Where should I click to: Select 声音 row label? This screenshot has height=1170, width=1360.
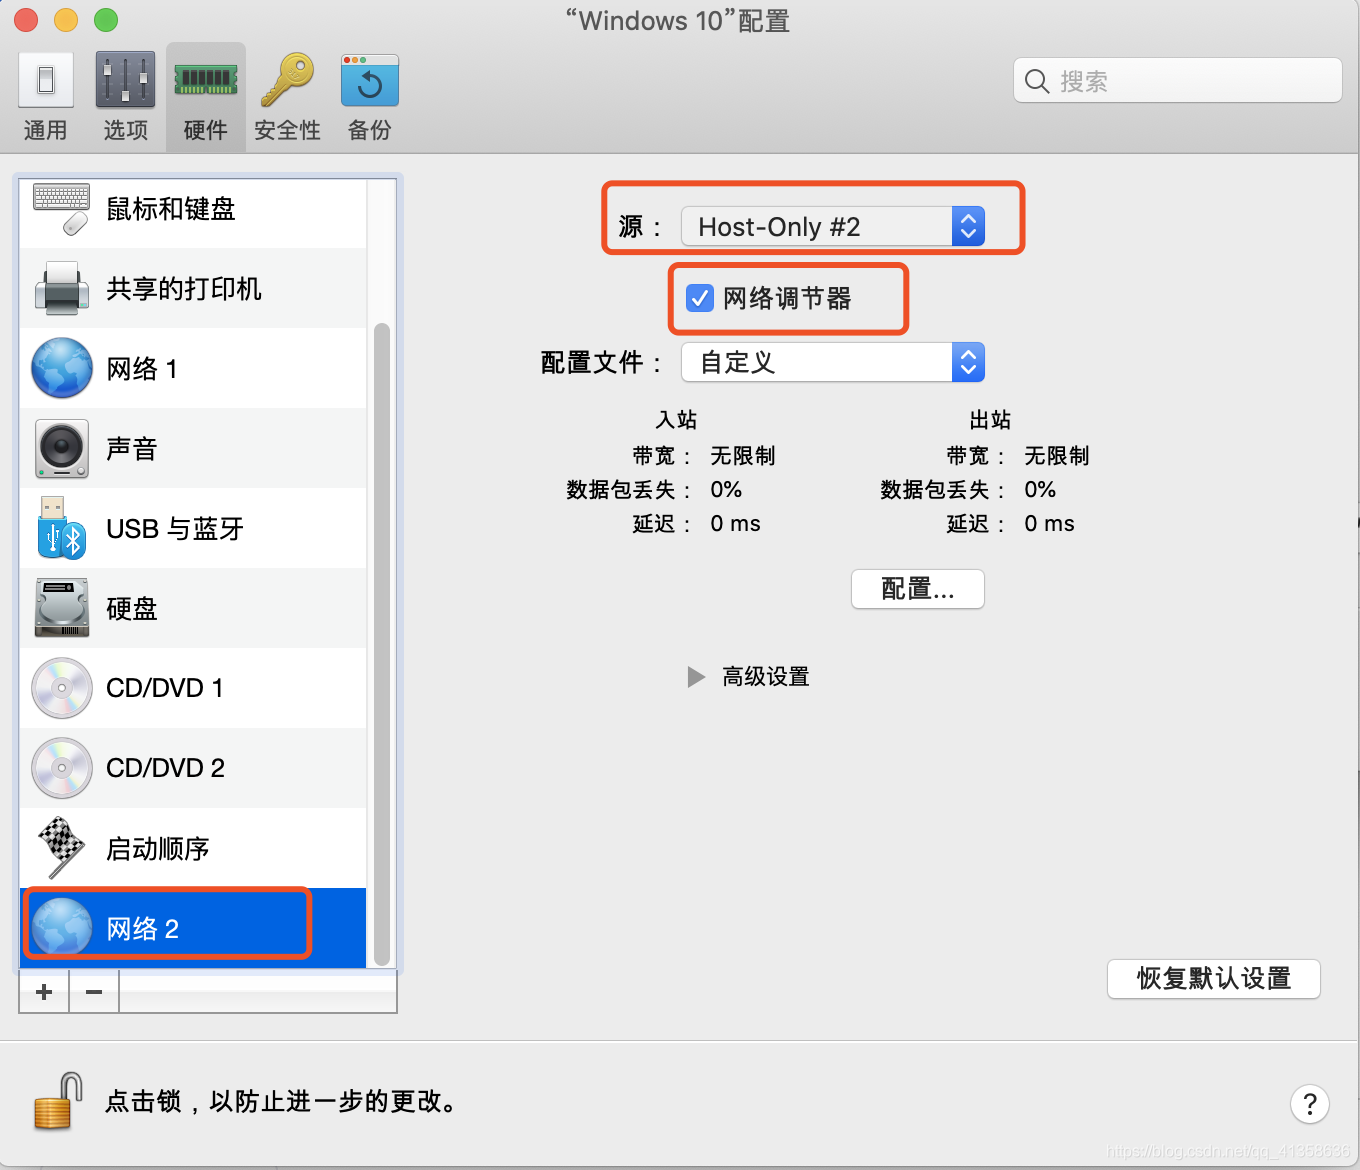(x=132, y=448)
